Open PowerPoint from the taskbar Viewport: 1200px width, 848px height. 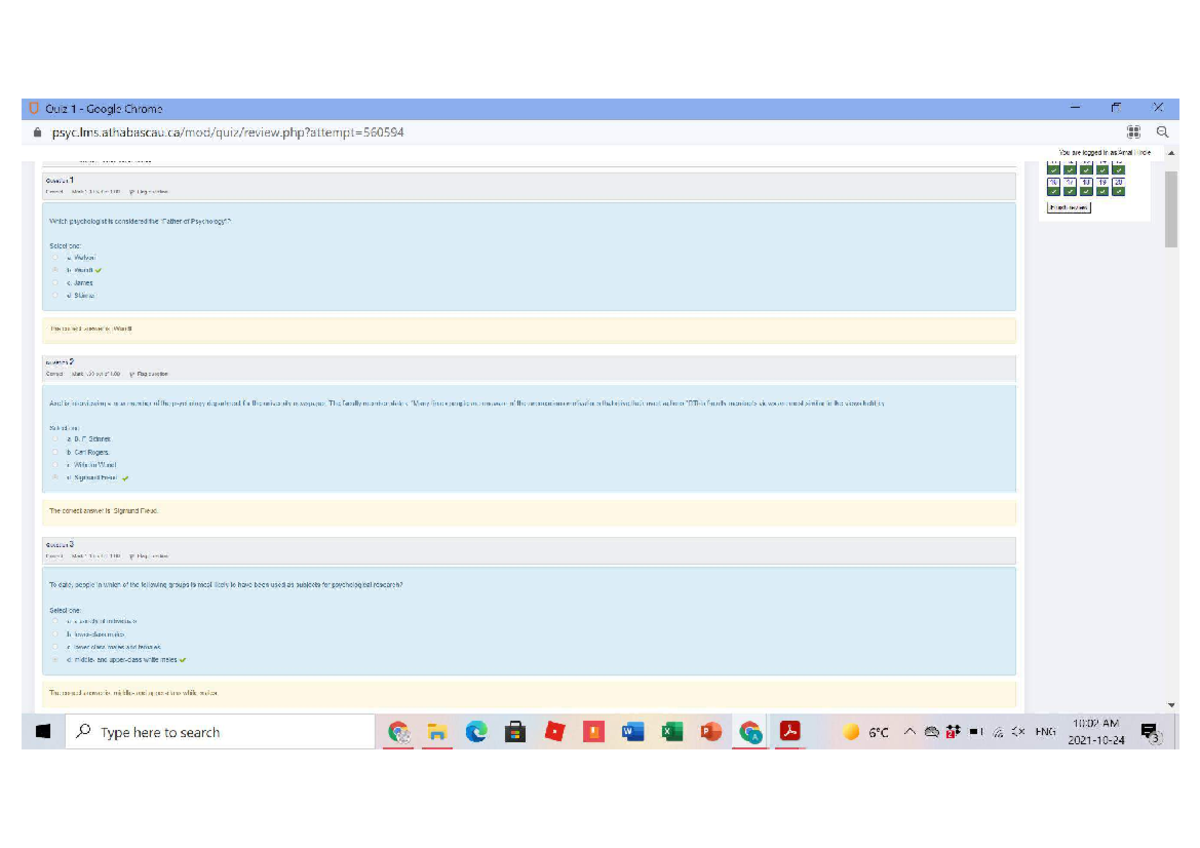click(711, 732)
